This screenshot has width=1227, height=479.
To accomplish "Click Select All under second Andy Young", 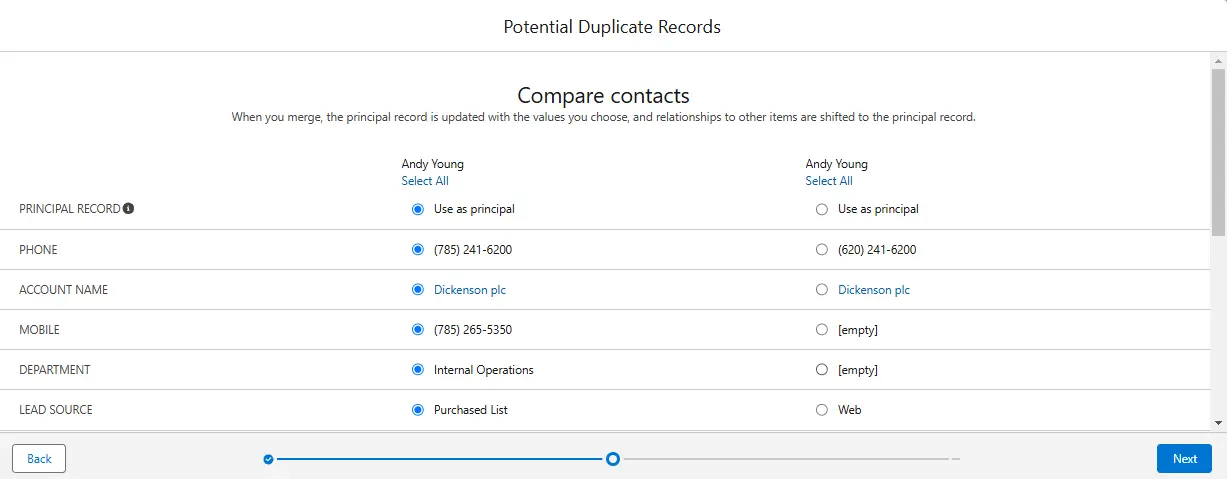I will pyautogui.click(x=829, y=181).
